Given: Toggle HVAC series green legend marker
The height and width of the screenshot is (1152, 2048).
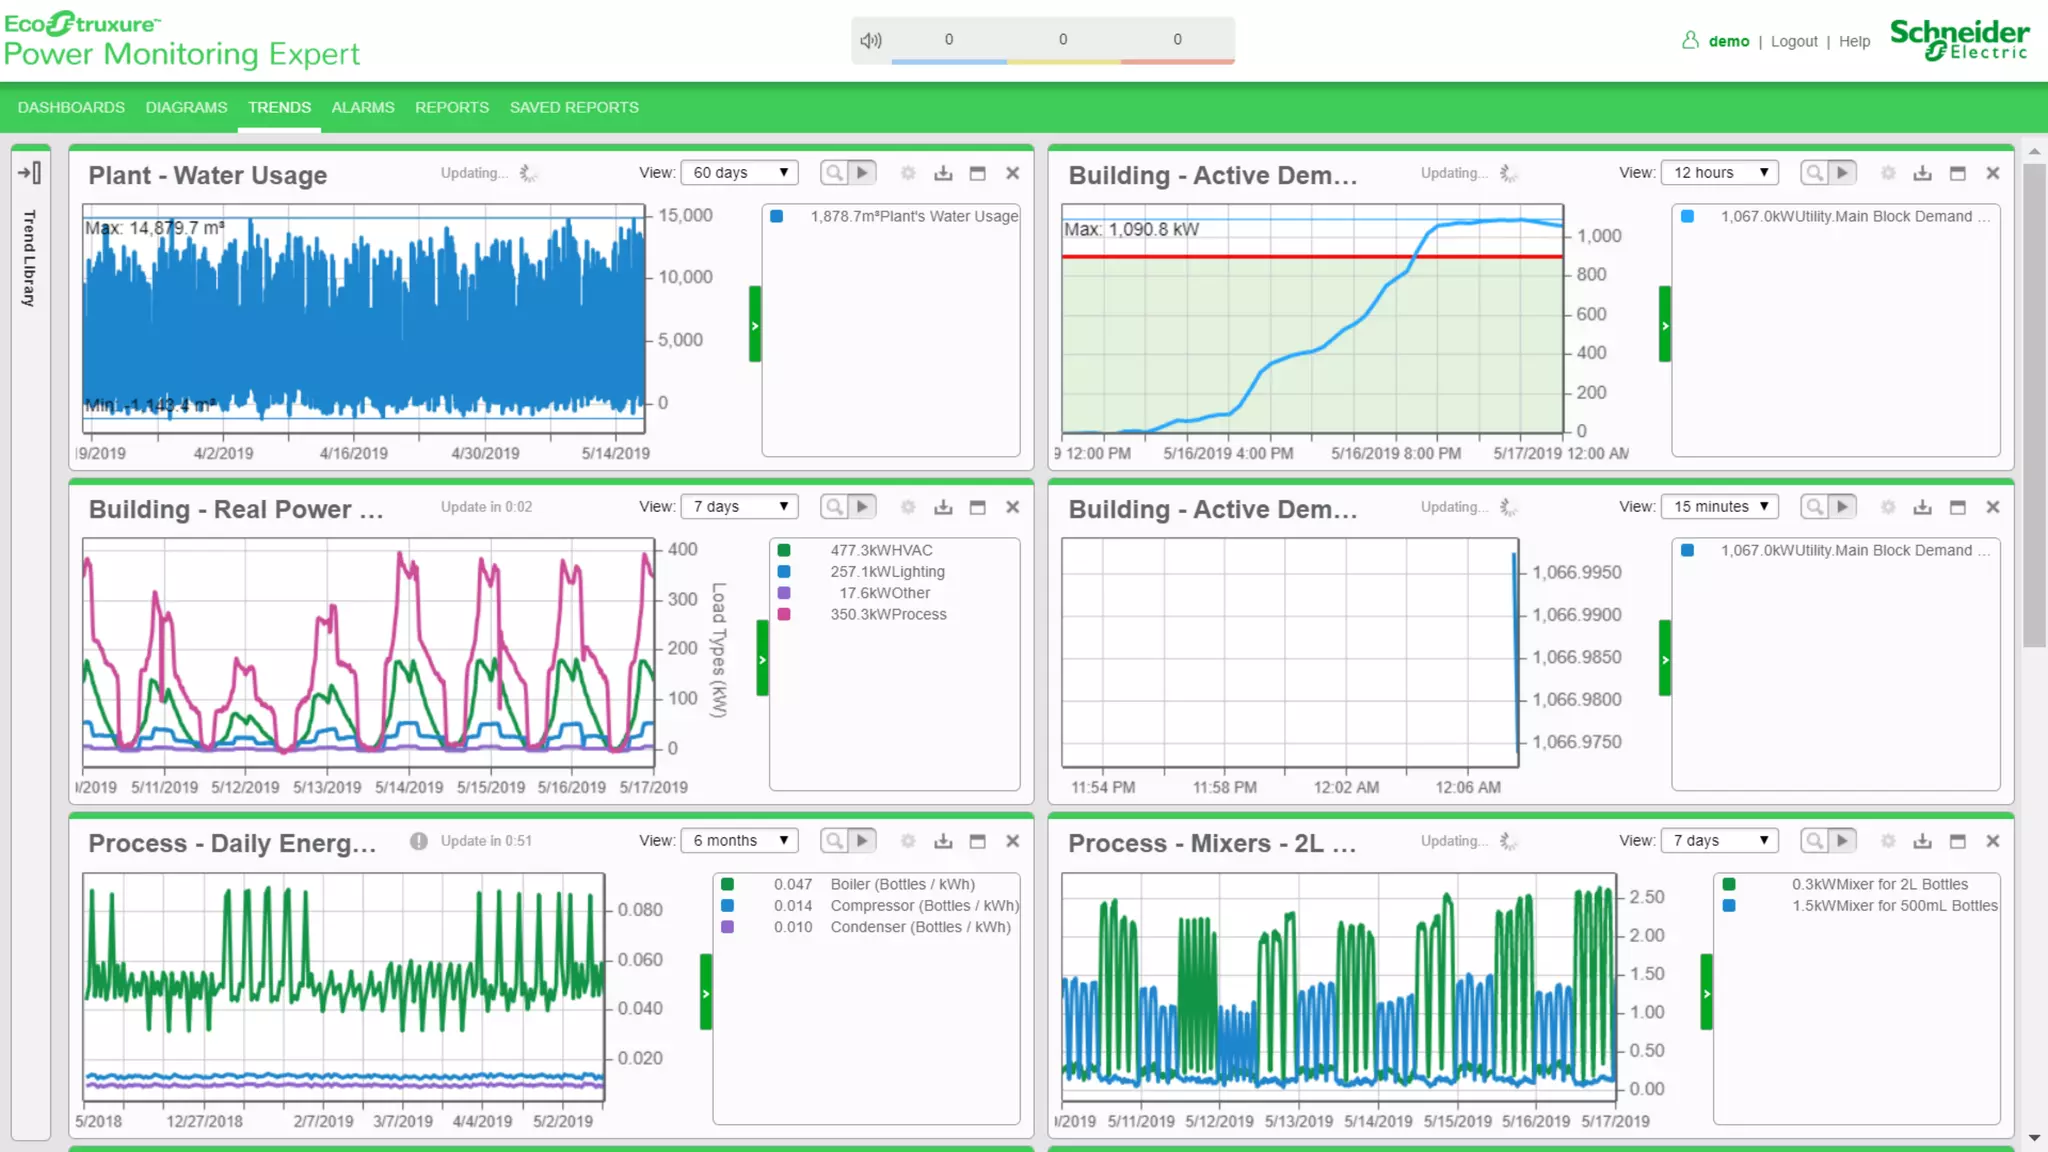Looking at the screenshot, I should [784, 550].
